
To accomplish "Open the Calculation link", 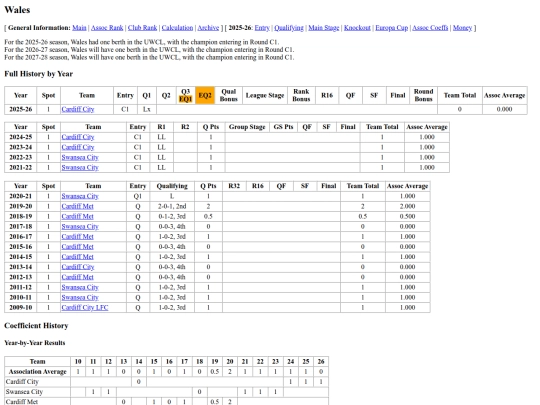I will click(x=177, y=28).
